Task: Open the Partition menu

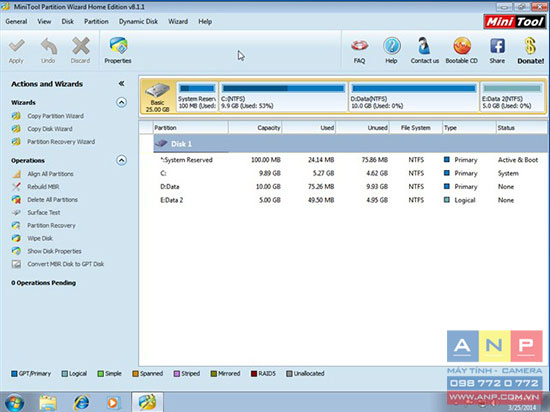Action: (96, 21)
